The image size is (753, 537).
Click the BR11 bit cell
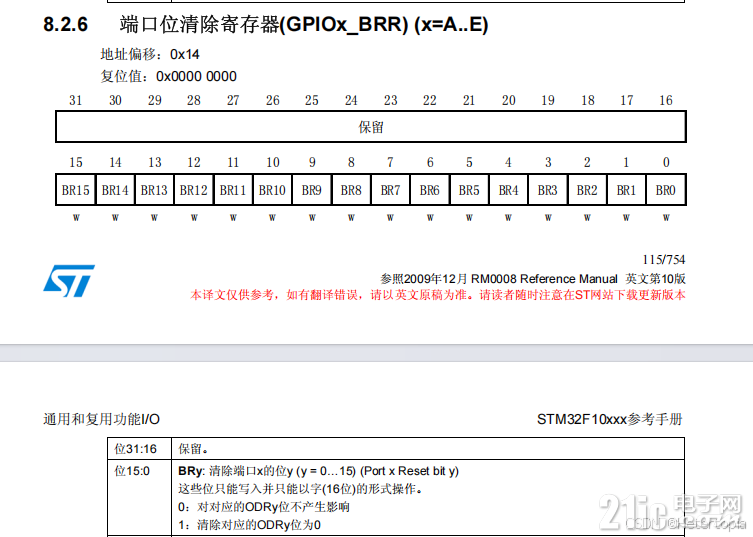(233, 190)
